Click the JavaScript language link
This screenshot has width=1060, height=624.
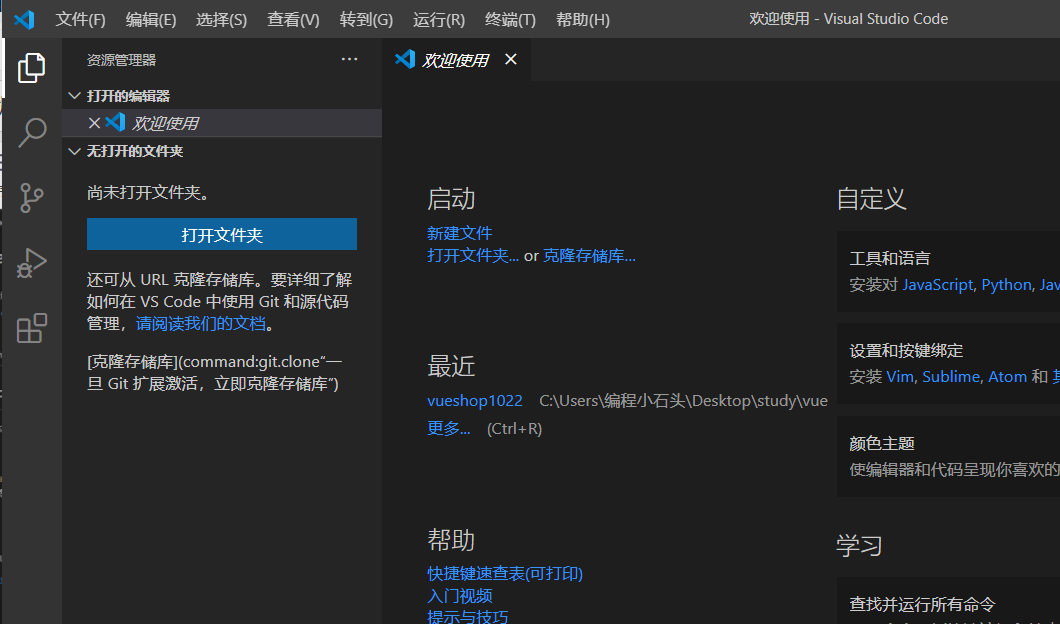[938, 285]
